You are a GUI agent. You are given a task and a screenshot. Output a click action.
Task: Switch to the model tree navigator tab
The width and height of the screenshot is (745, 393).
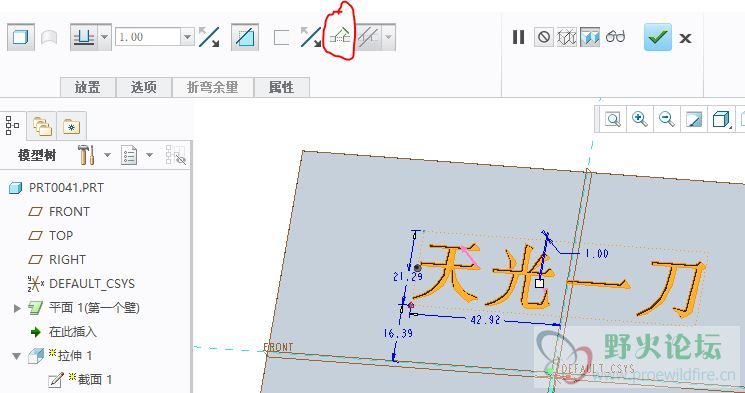point(12,126)
